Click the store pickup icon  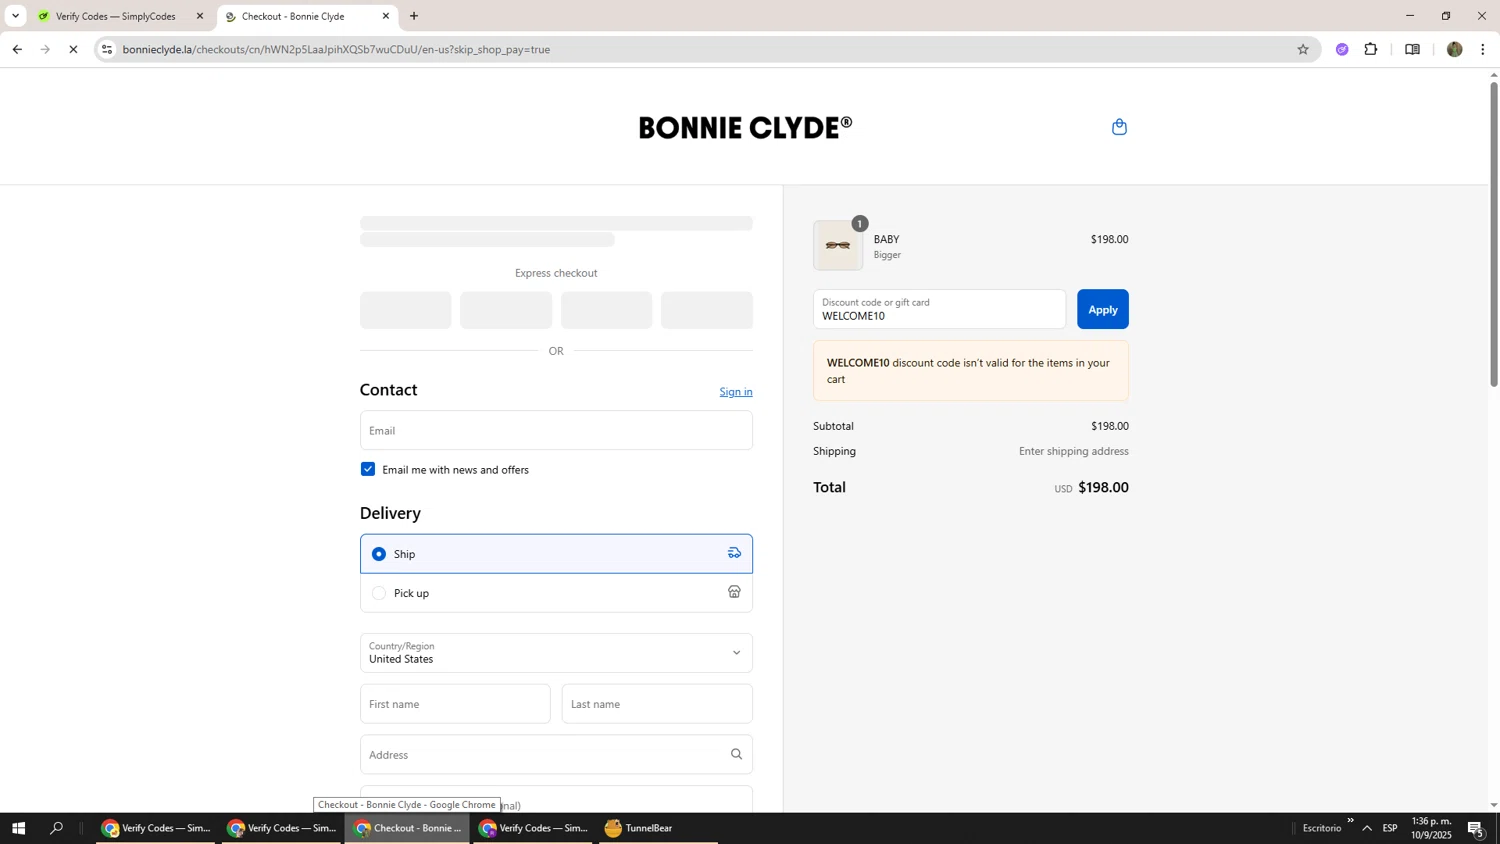[x=734, y=592]
